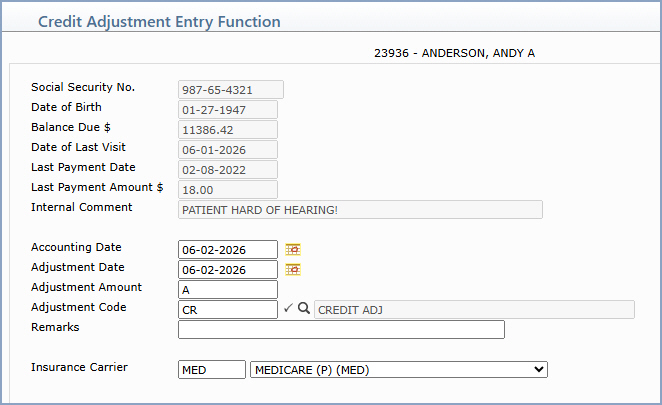Focus the Adjustment Amount field
Screen dimensions: 662x405
click(228, 290)
